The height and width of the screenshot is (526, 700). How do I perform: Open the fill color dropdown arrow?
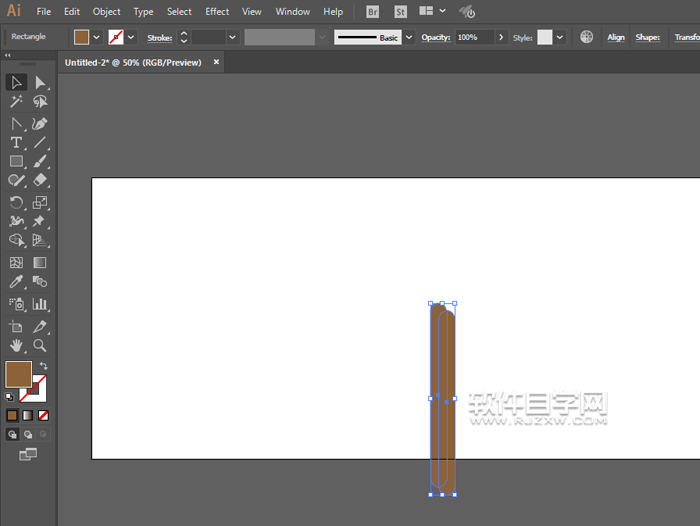tap(97, 37)
